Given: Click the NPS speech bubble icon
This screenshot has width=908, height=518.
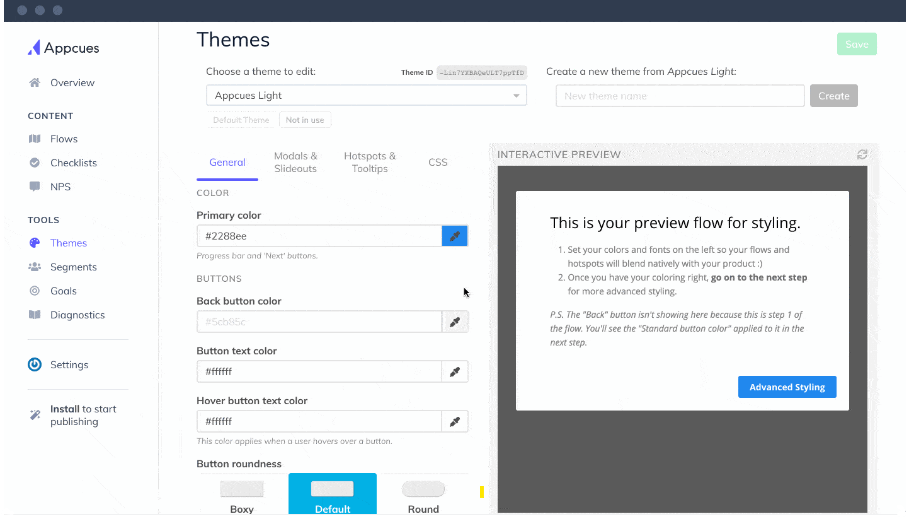Looking at the screenshot, I should (35, 186).
